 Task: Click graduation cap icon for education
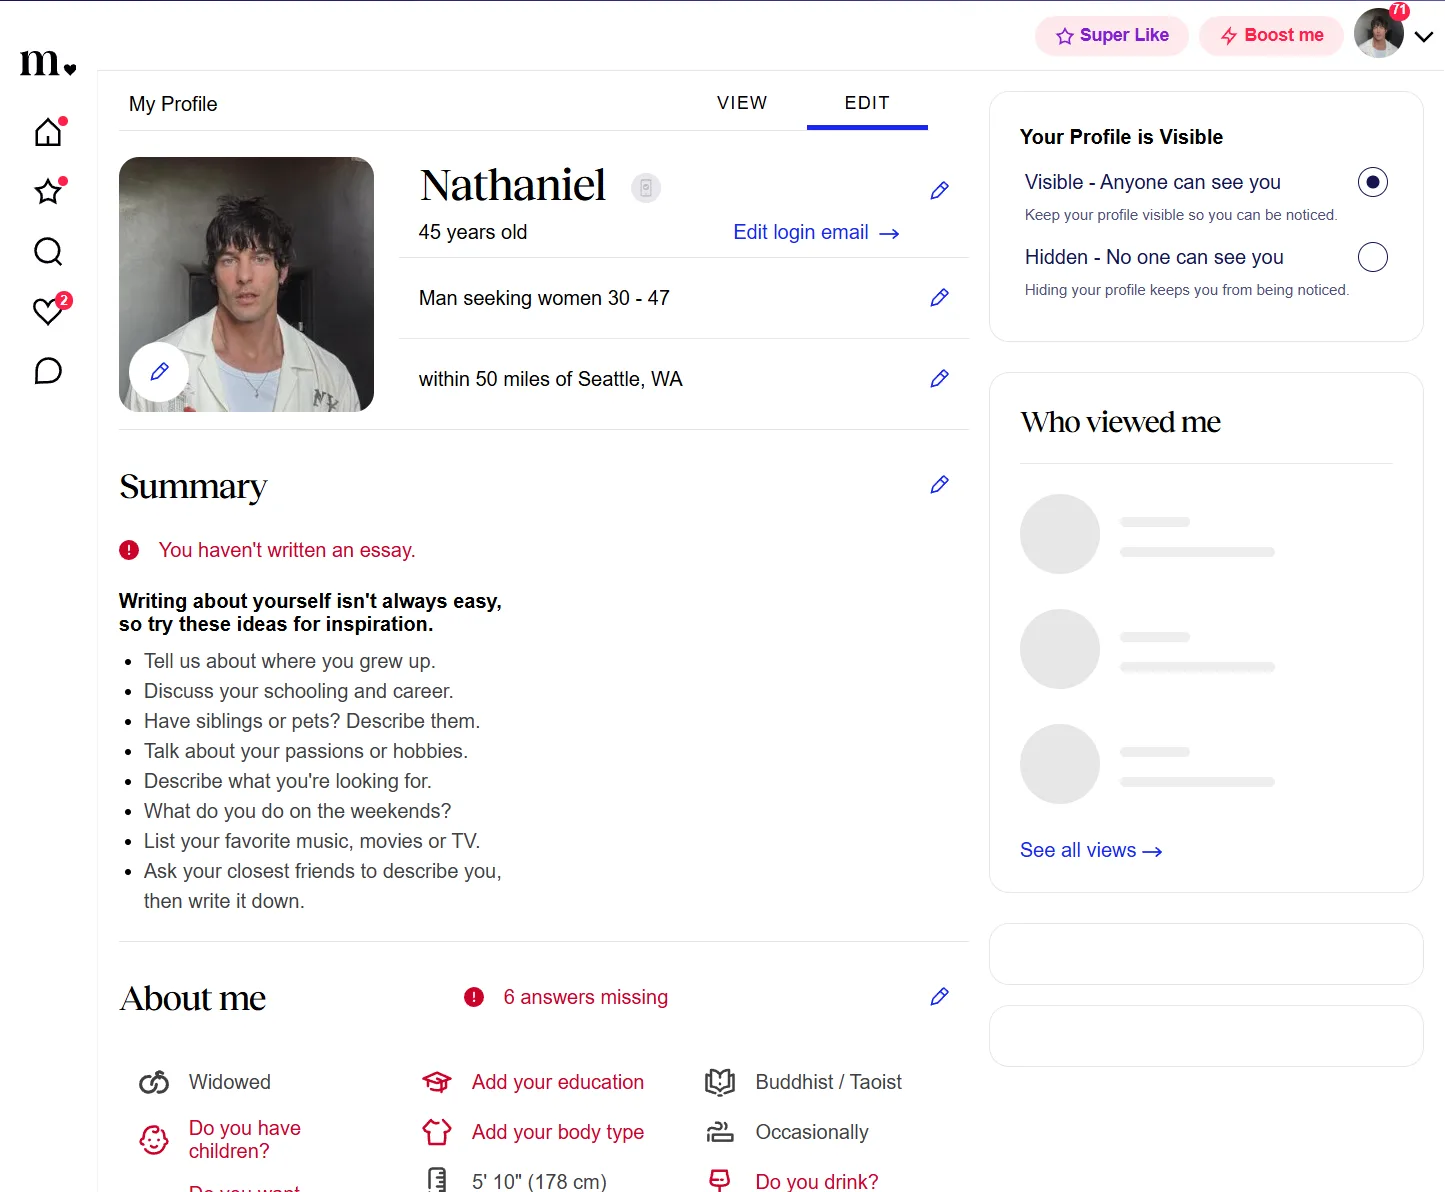point(437,1082)
